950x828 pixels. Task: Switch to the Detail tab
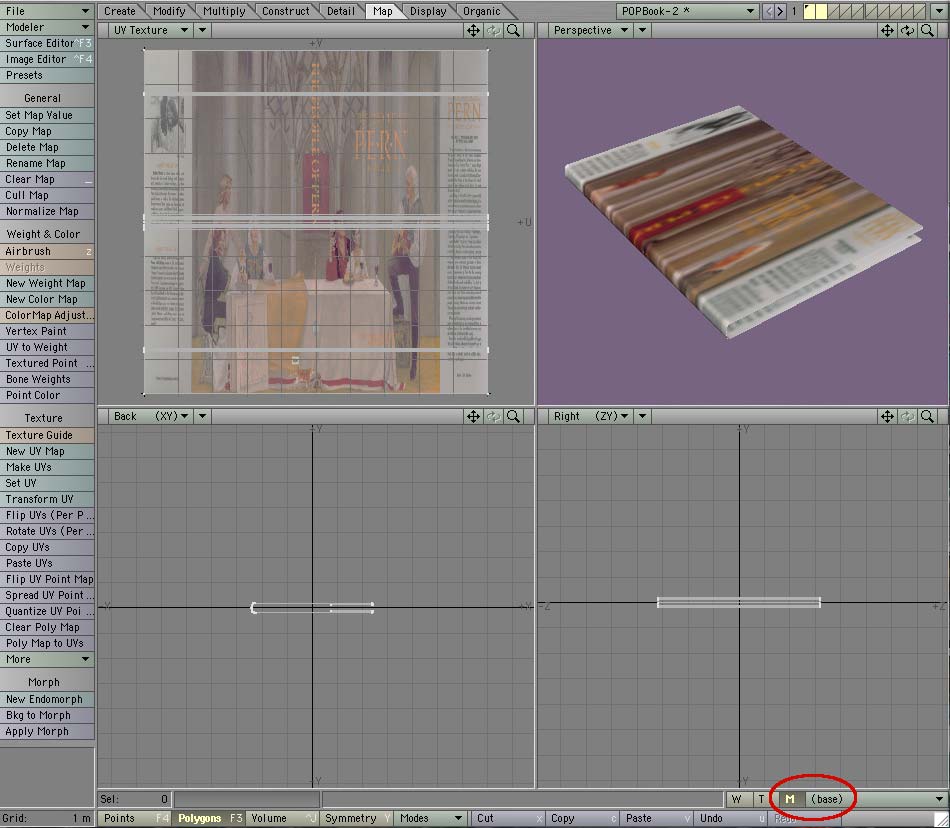(x=340, y=11)
